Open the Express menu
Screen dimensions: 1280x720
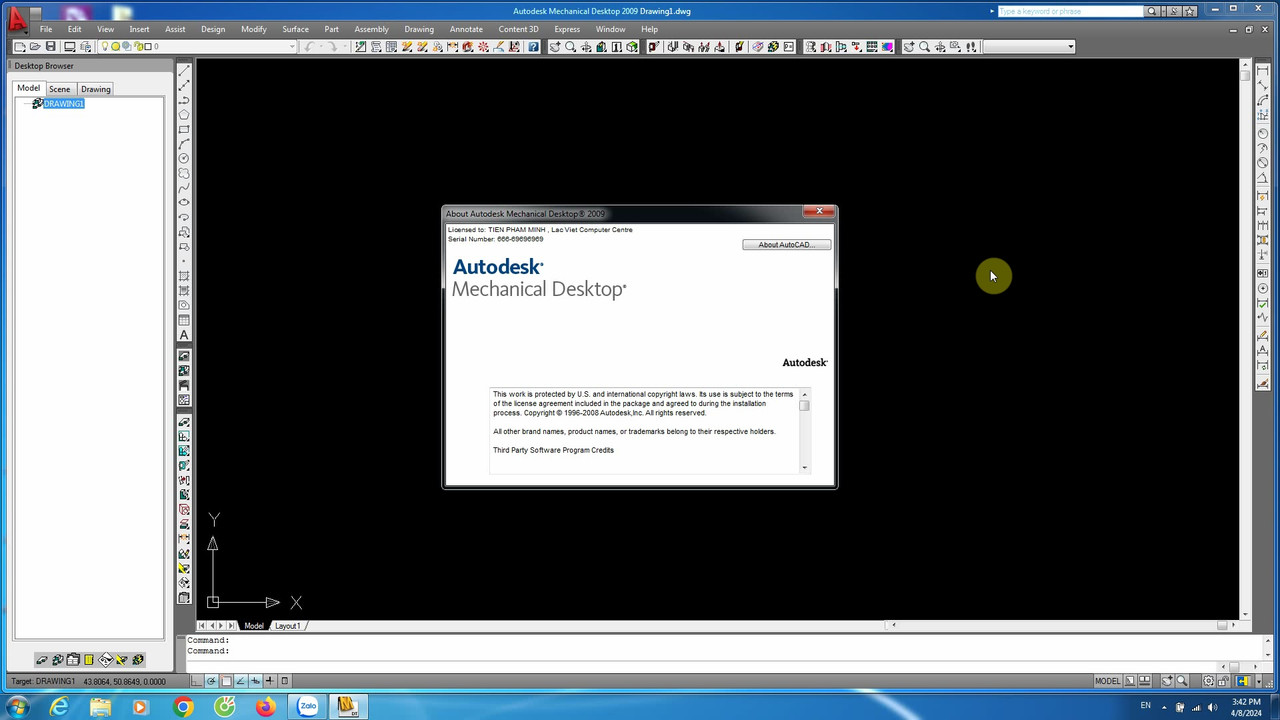[x=567, y=29]
